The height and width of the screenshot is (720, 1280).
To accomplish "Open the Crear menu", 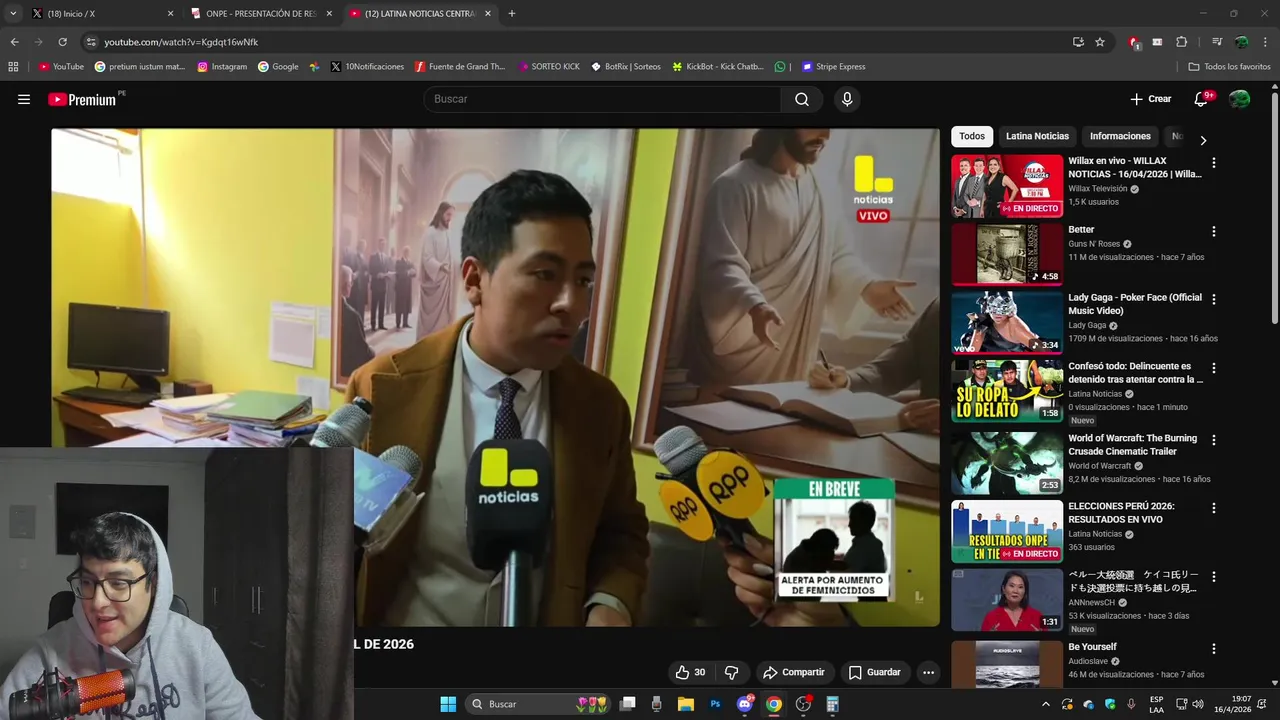I will click(1150, 99).
